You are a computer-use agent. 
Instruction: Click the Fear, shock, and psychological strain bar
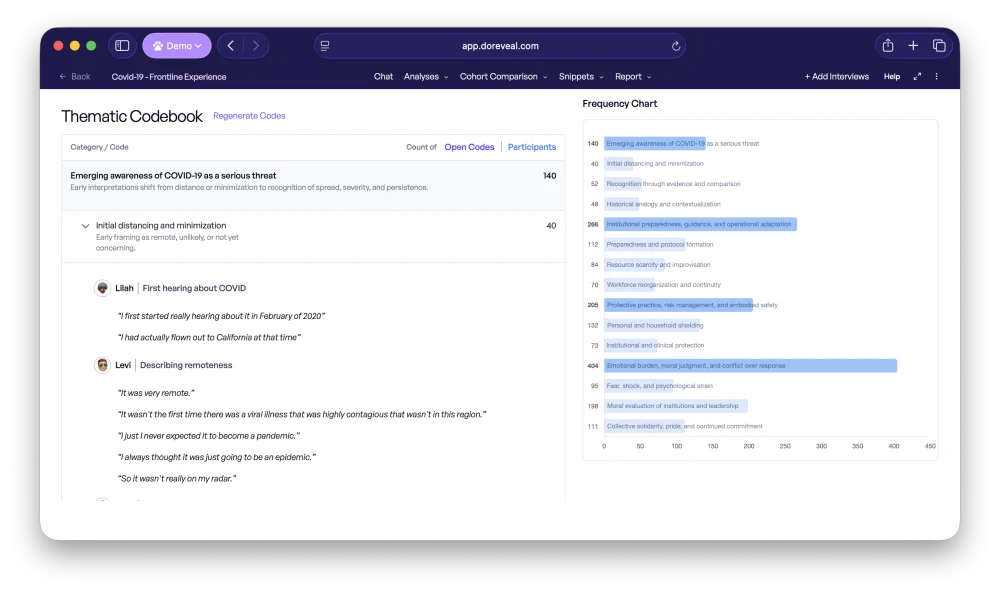[638, 386]
